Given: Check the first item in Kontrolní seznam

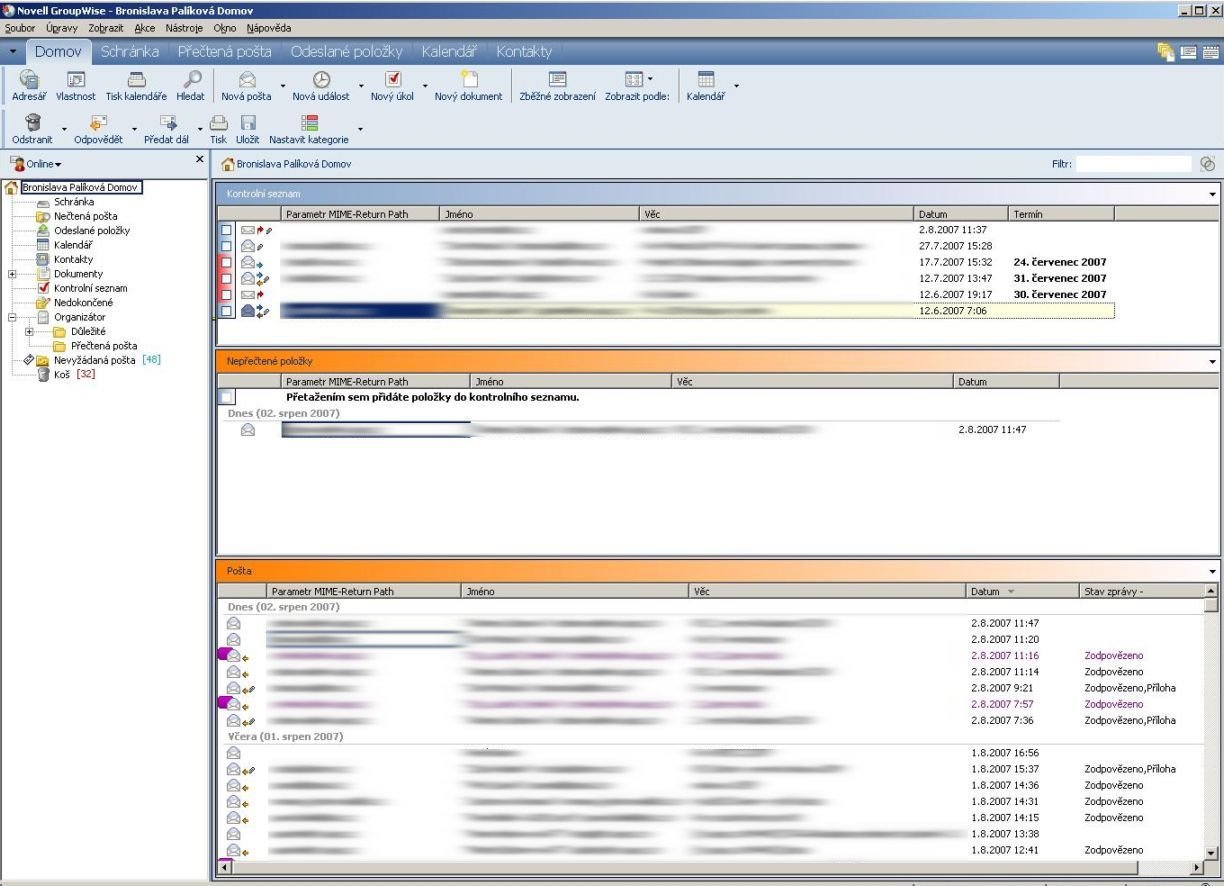Looking at the screenshot, I should [226, 230].
